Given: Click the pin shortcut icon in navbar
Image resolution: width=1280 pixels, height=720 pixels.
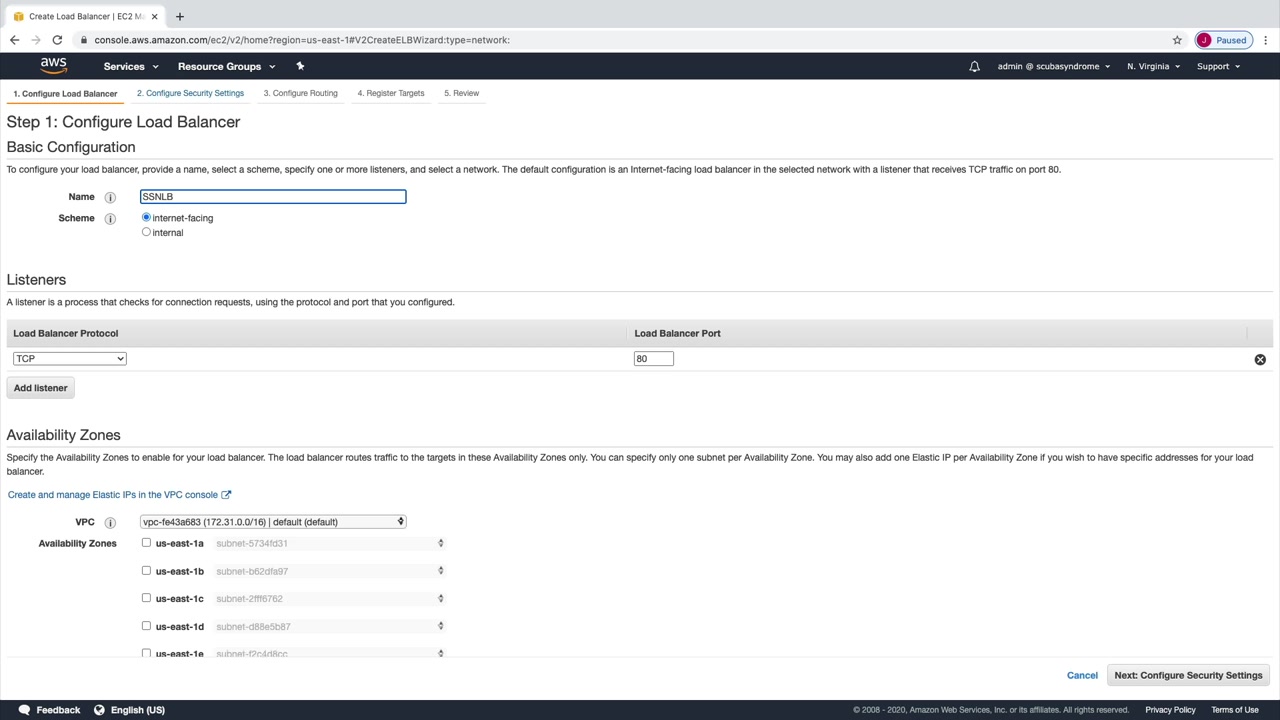Looking at the screenshot, I should [x=300, y=66].
